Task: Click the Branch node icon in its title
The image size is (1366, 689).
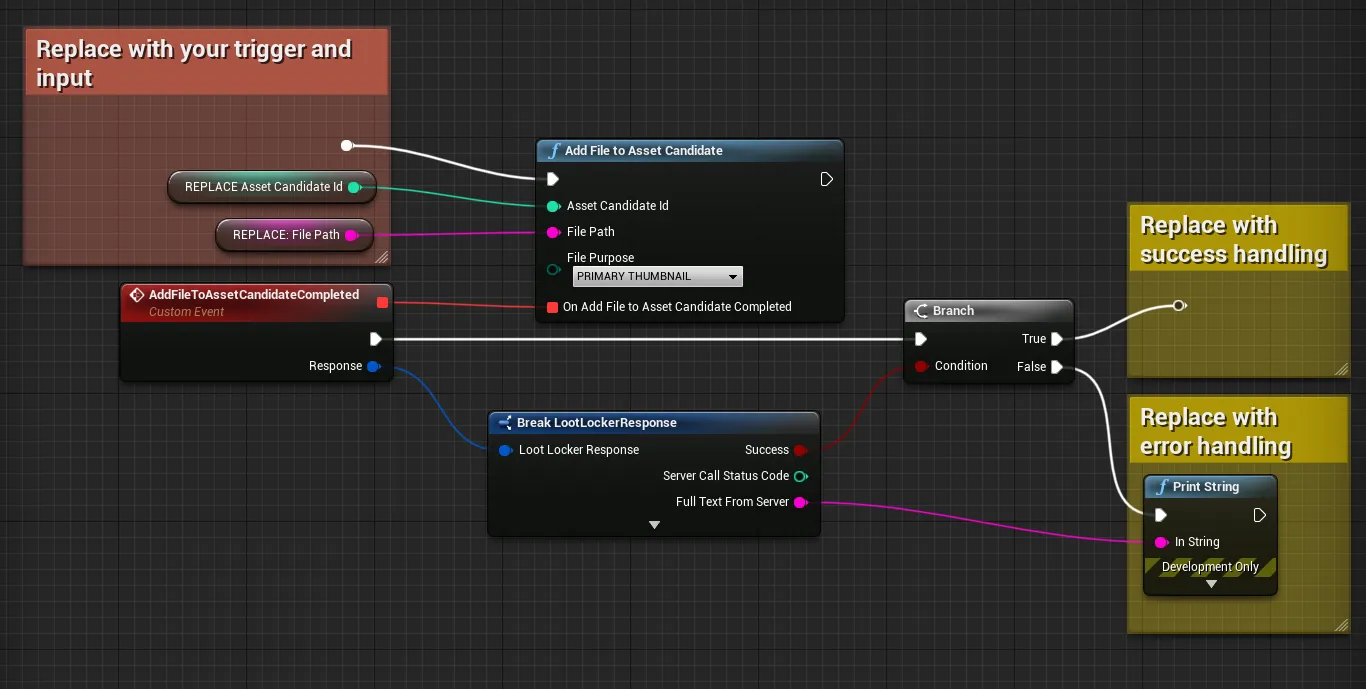Action: (921, 311)
